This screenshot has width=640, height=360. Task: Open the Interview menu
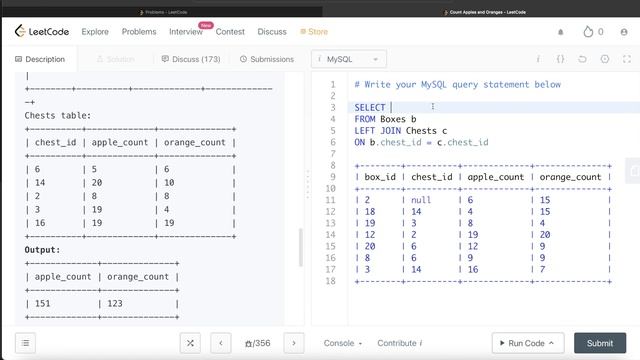(186, 31)
